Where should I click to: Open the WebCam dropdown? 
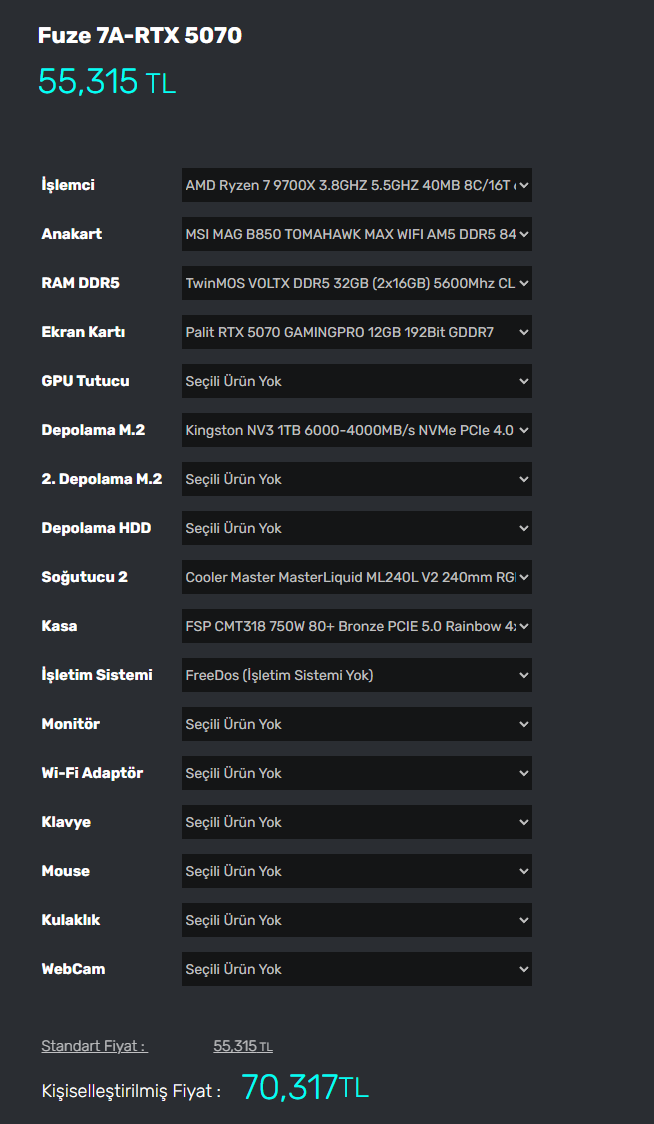click(356, 969)
